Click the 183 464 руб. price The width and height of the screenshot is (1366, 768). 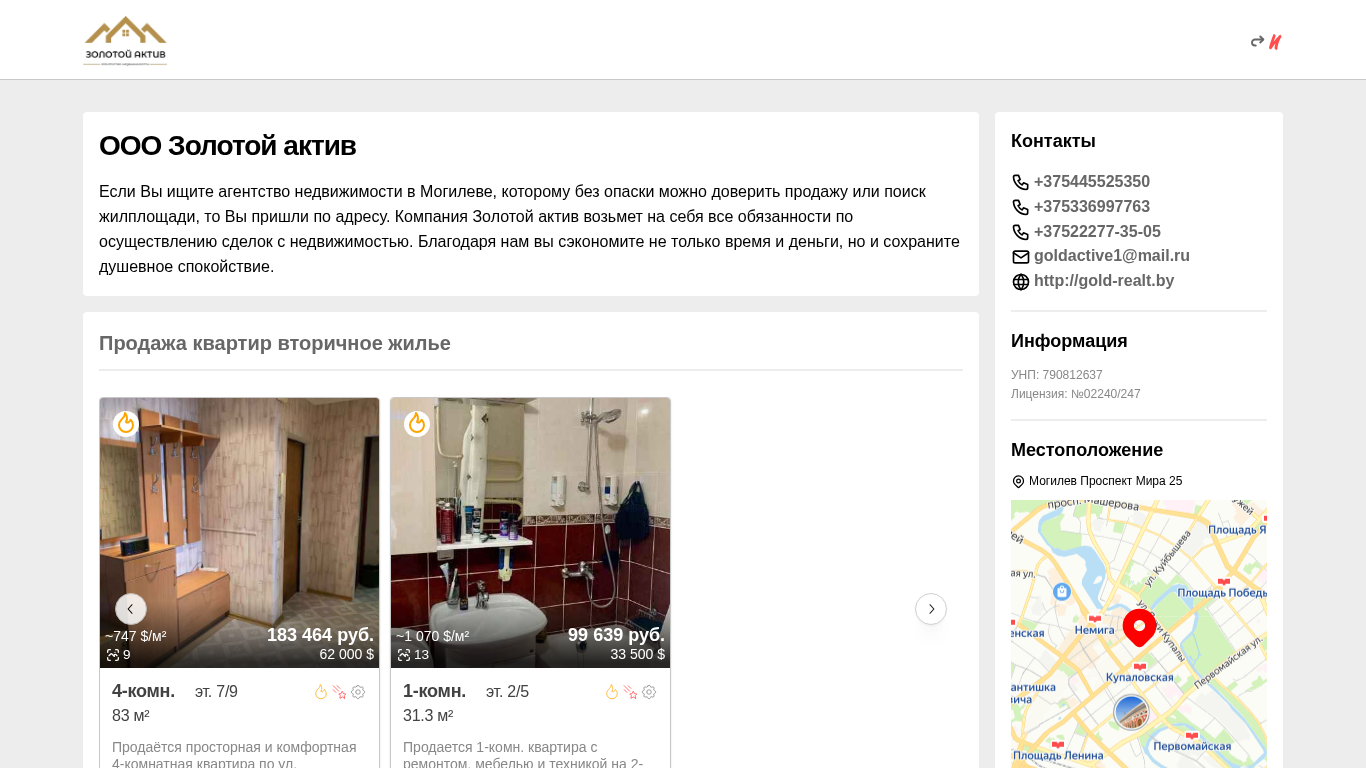[x=320, y=635]
